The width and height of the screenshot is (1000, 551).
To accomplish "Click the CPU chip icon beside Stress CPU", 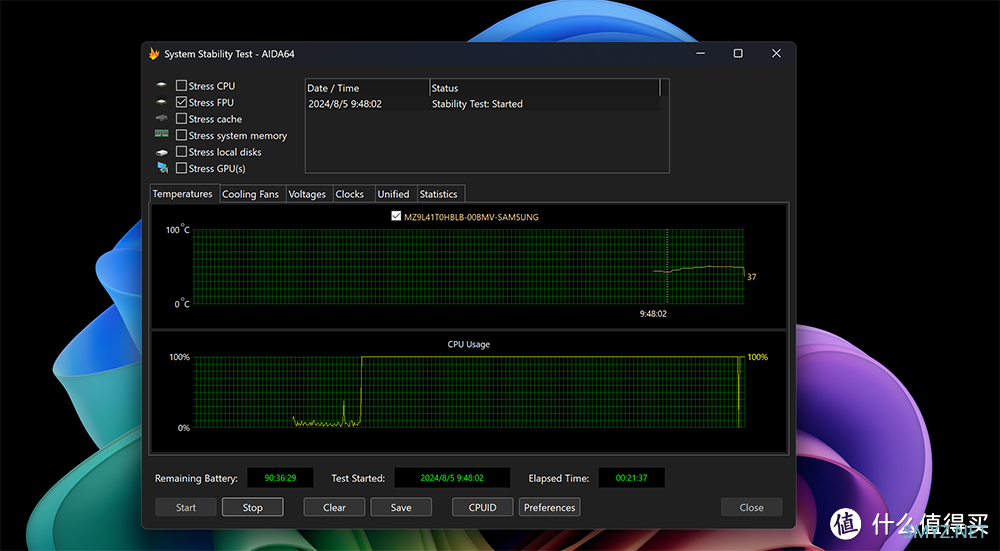I will coord(162,85).
